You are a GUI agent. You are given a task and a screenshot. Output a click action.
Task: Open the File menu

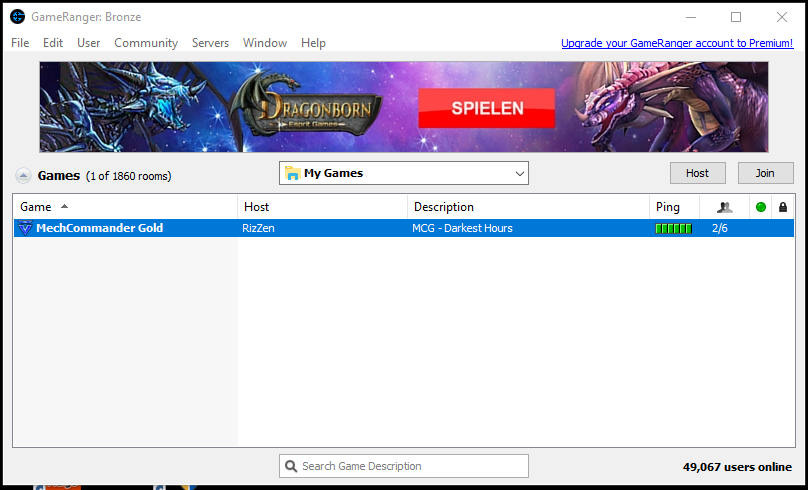20,43
